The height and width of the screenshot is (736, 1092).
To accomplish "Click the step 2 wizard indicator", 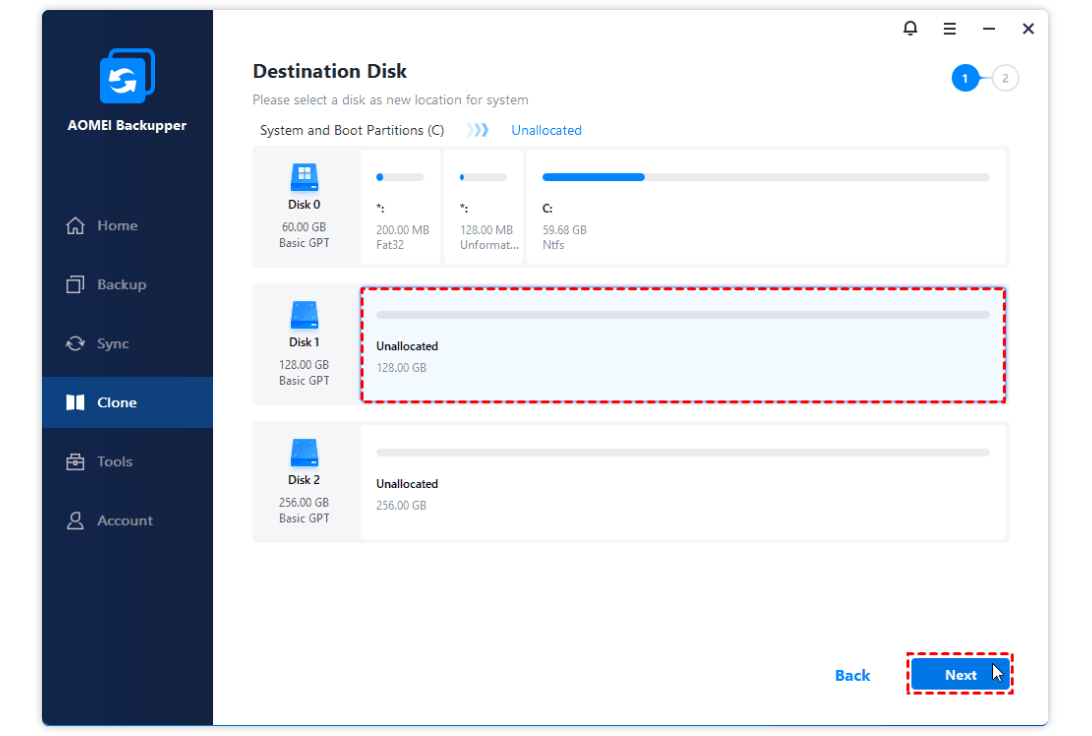I will tap(1005, 78).
